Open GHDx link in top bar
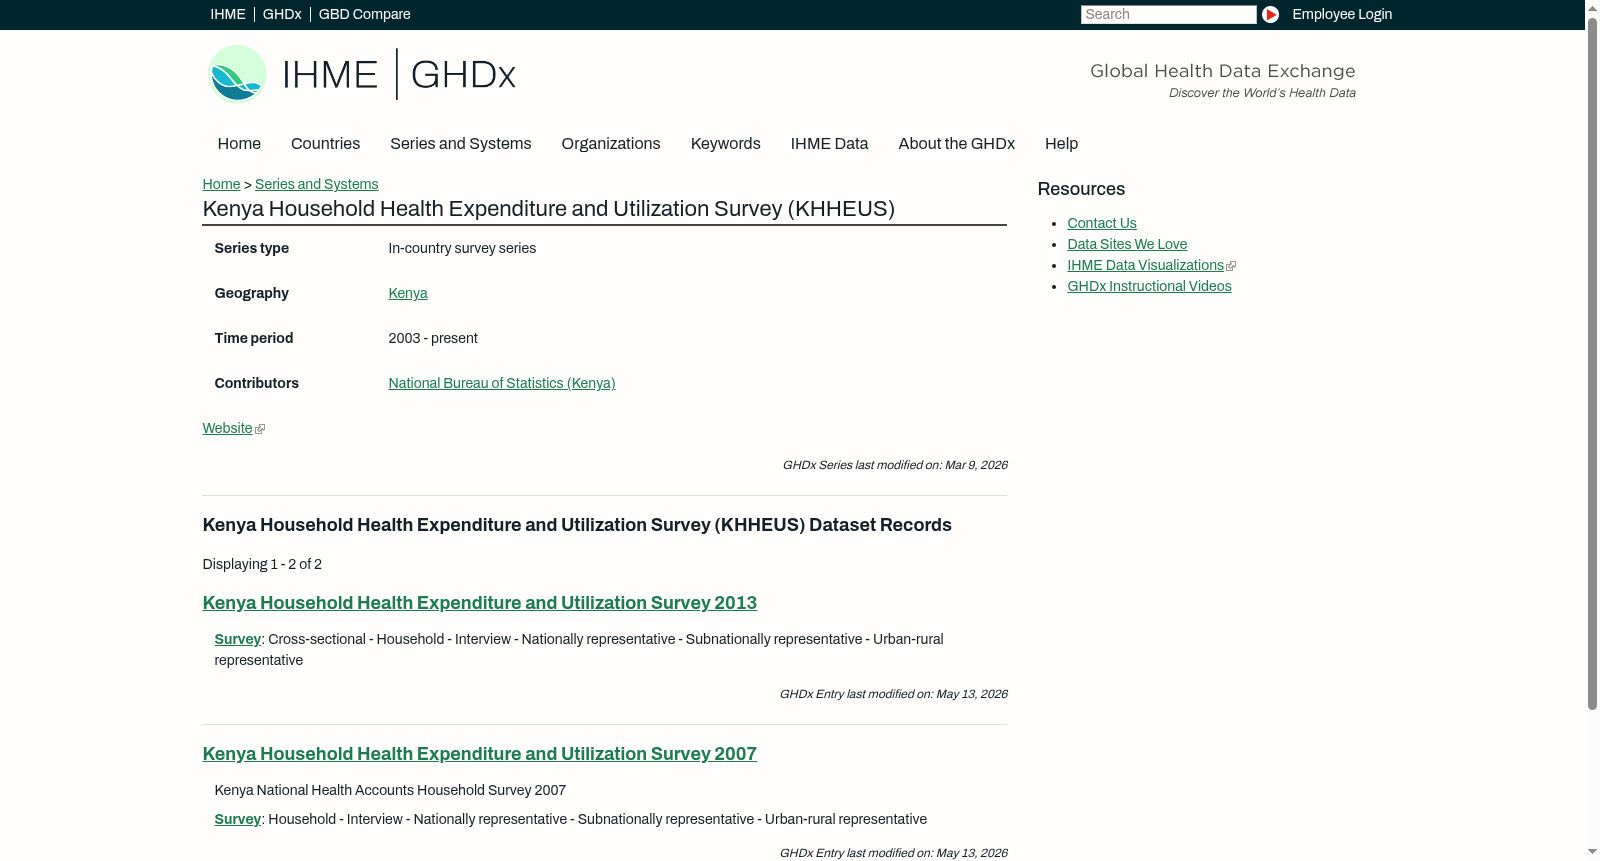This screenshot has height=861, width=1600. click(x=282, y=14)
